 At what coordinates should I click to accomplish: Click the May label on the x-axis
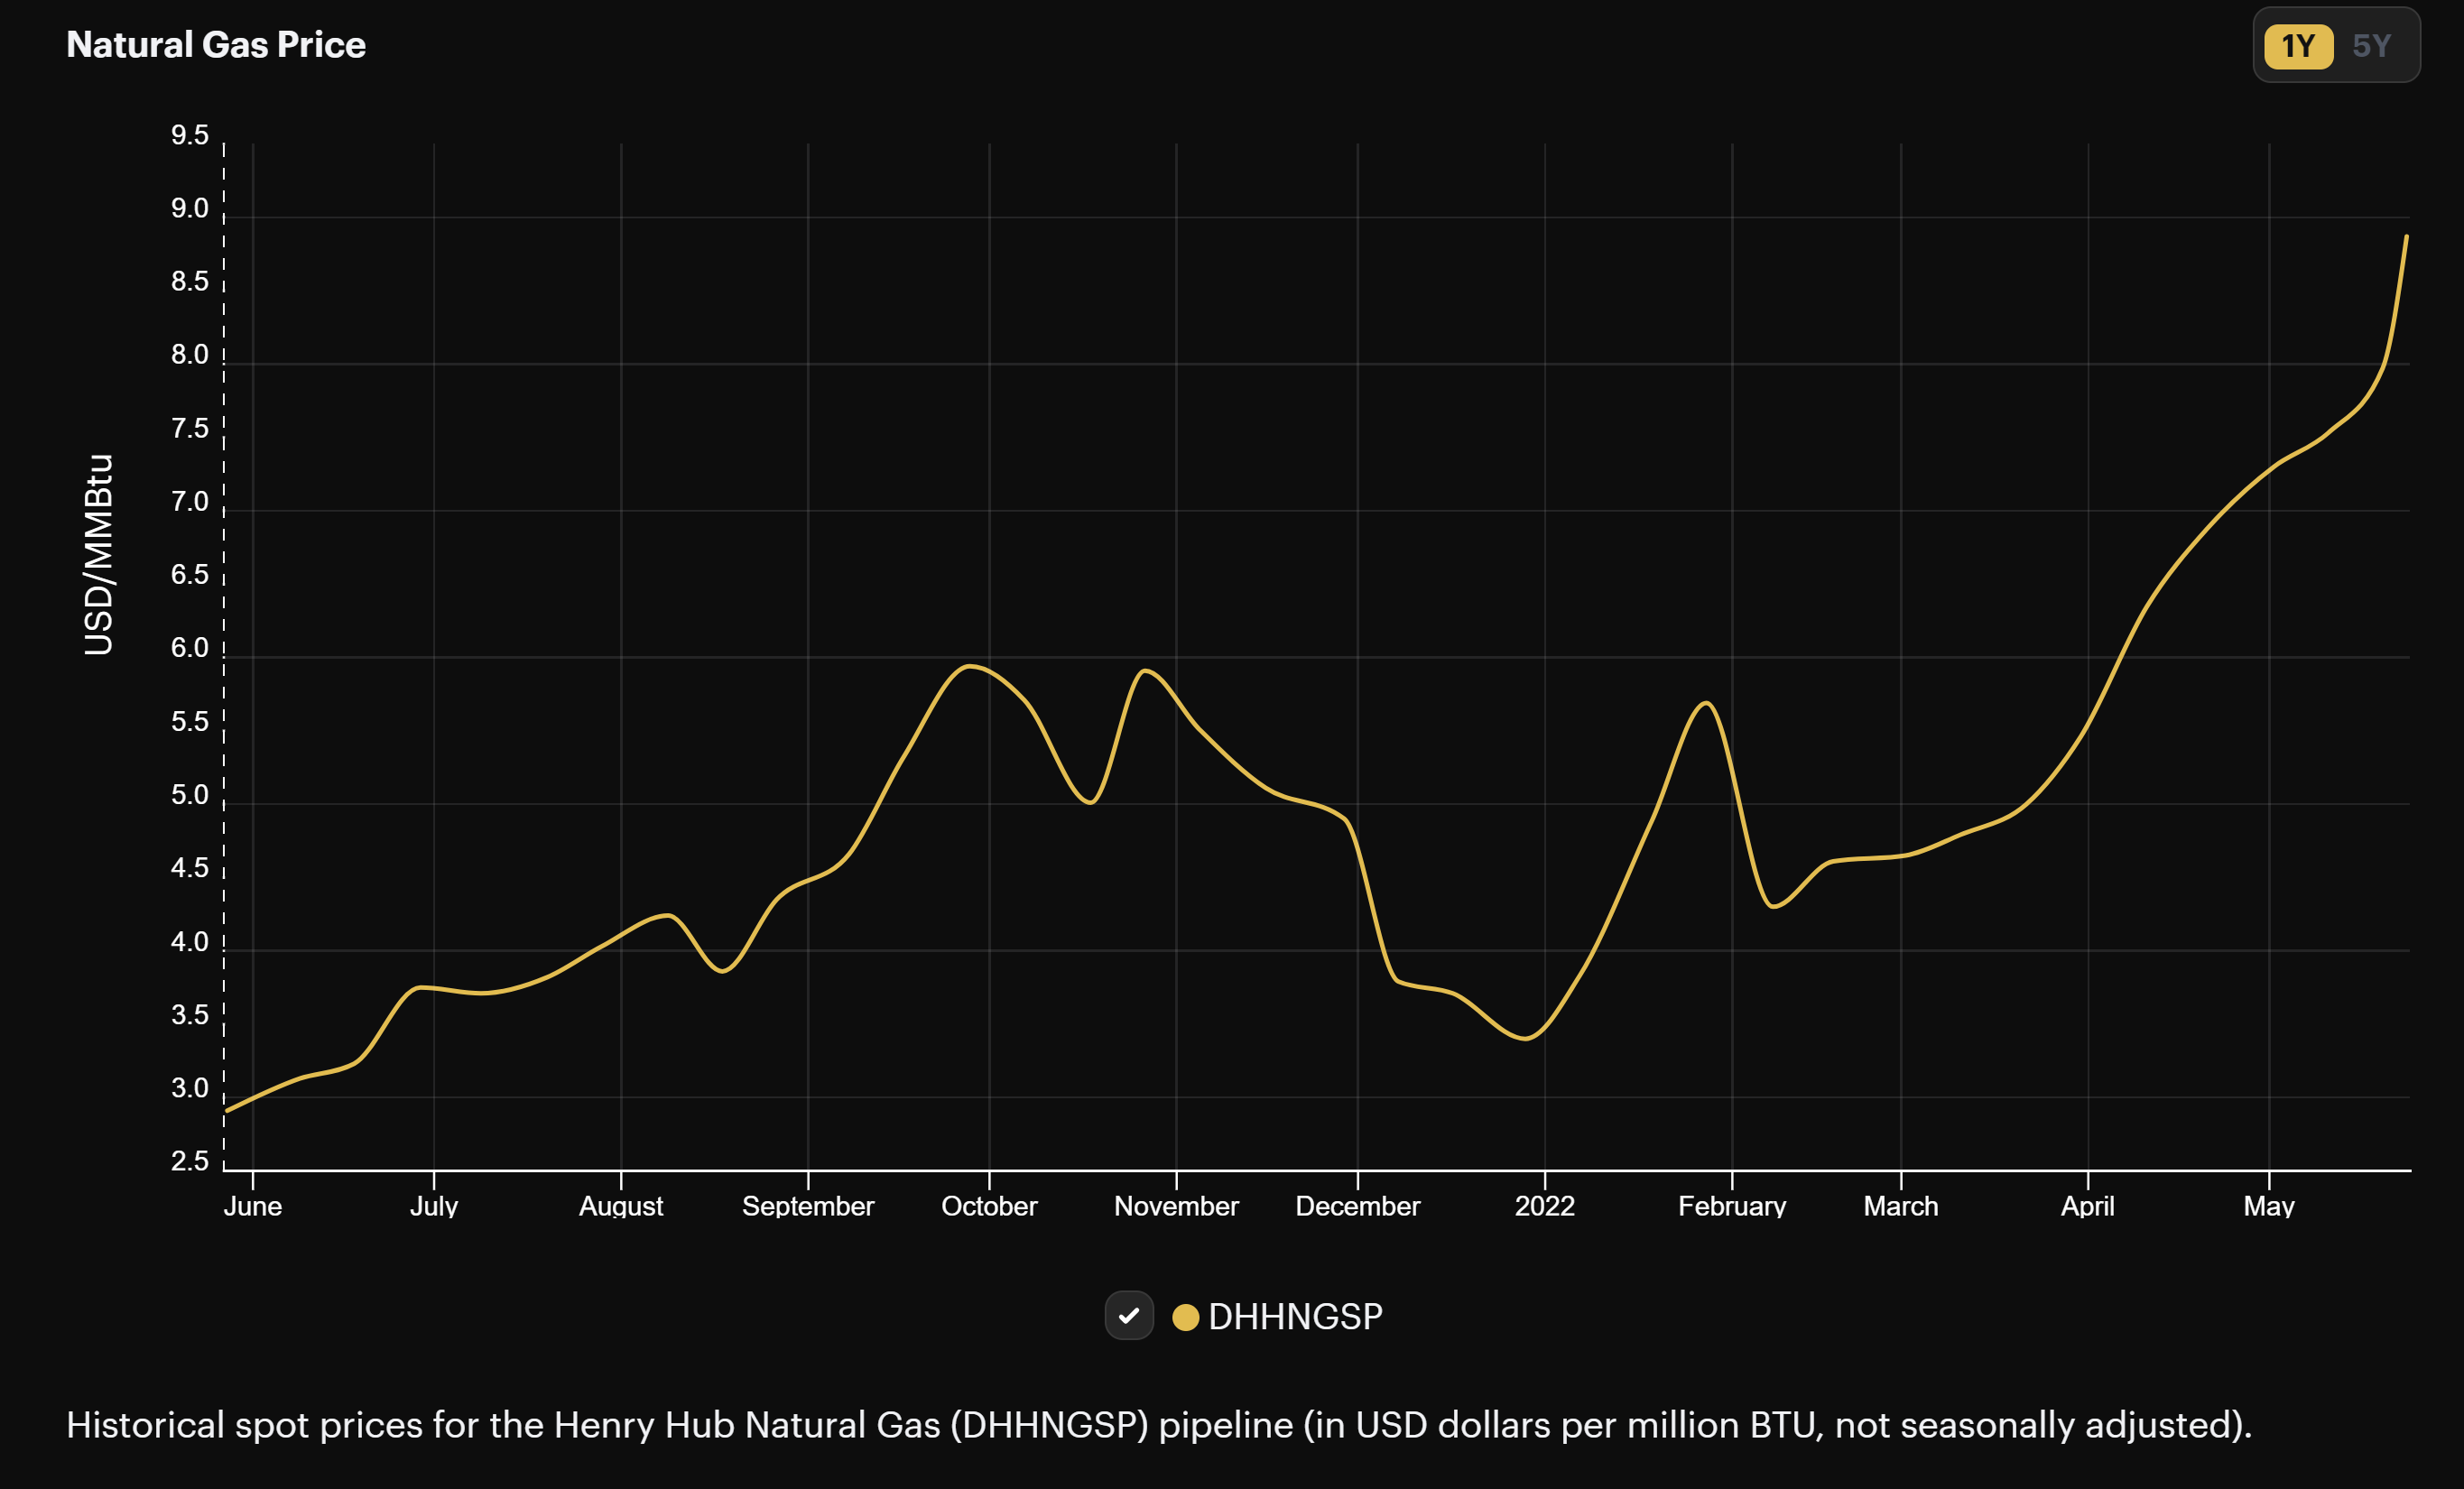point(2271,1206)
